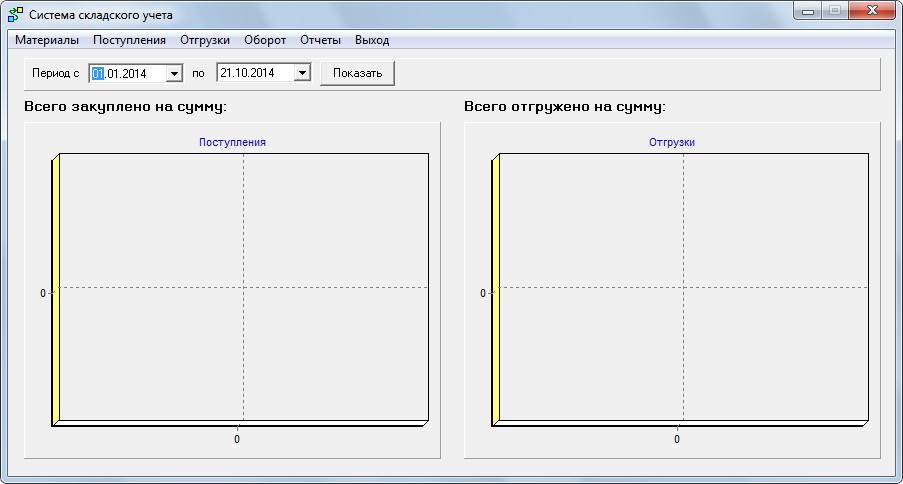
Task: Click the 'Всего отгружено на сумму:' label
Action: [565, 107]
